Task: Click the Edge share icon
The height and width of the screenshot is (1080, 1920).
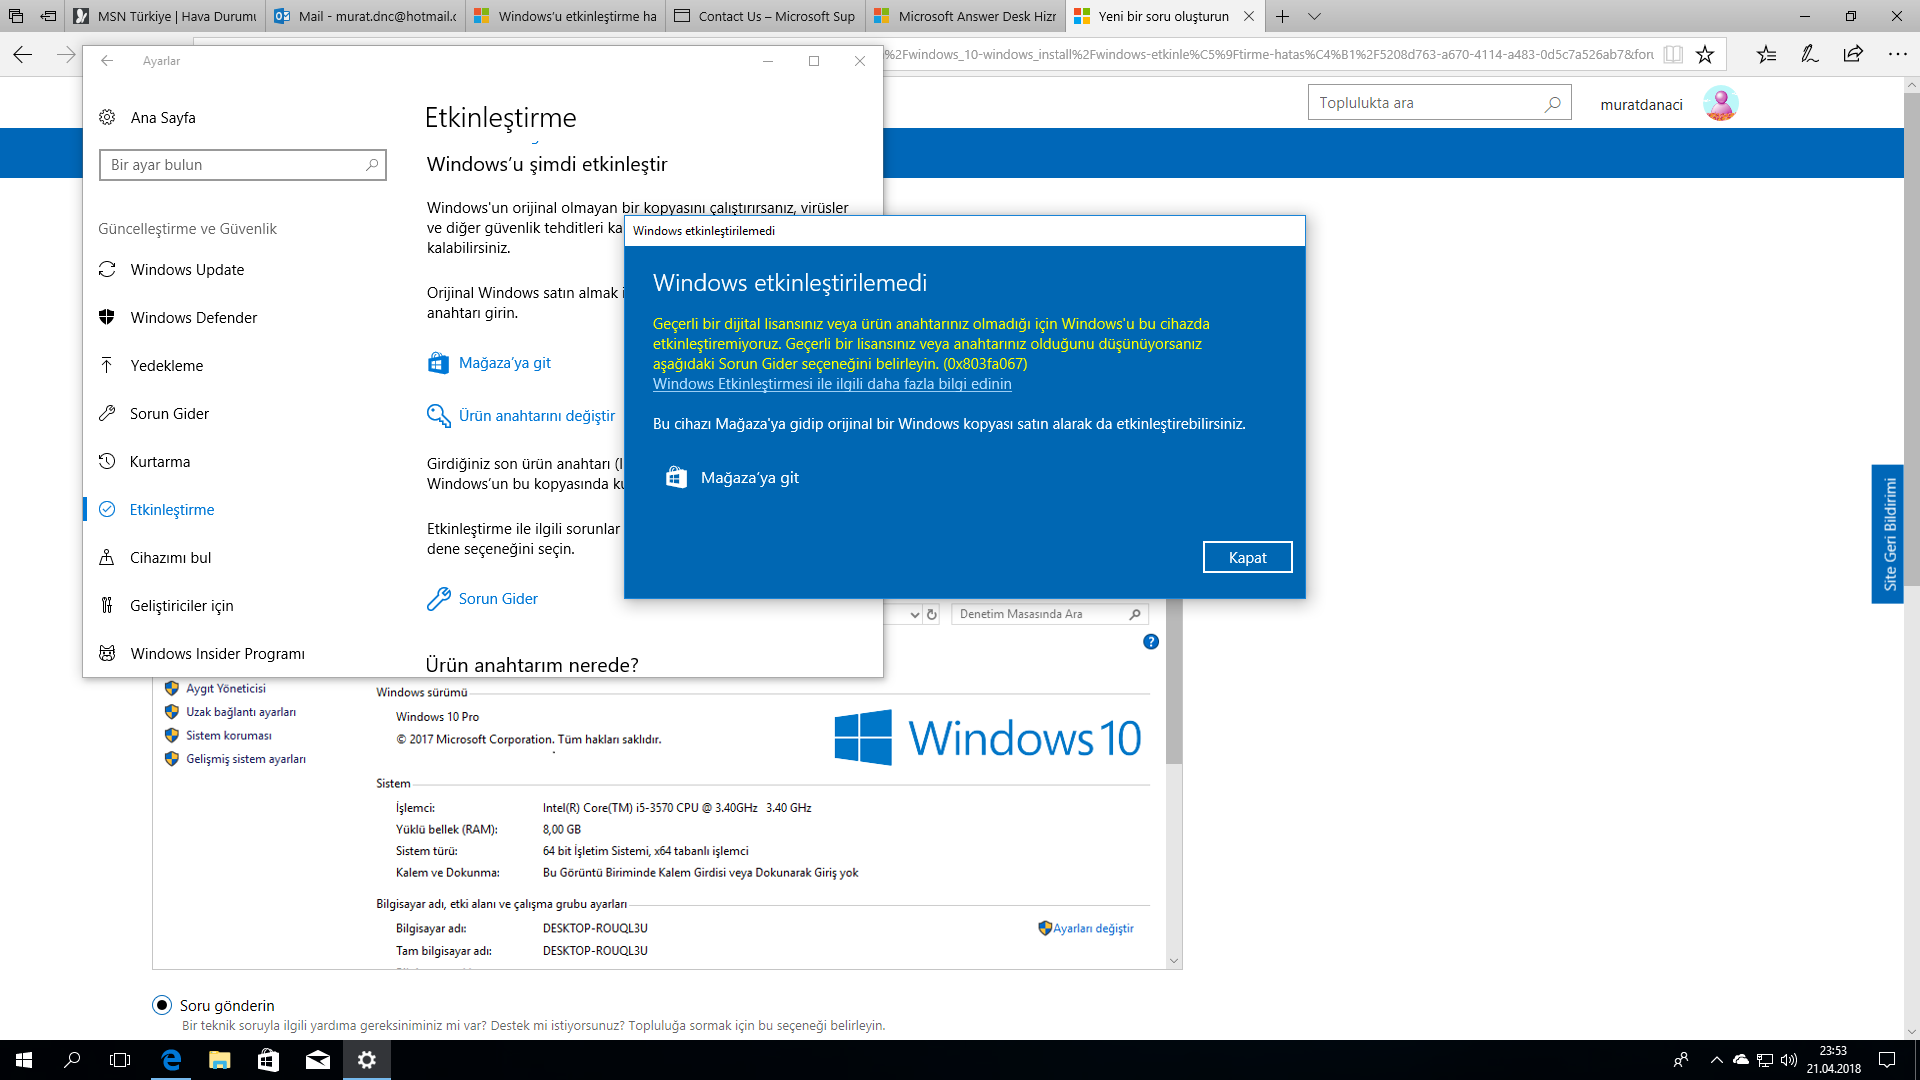Action: click(1853, 55)
